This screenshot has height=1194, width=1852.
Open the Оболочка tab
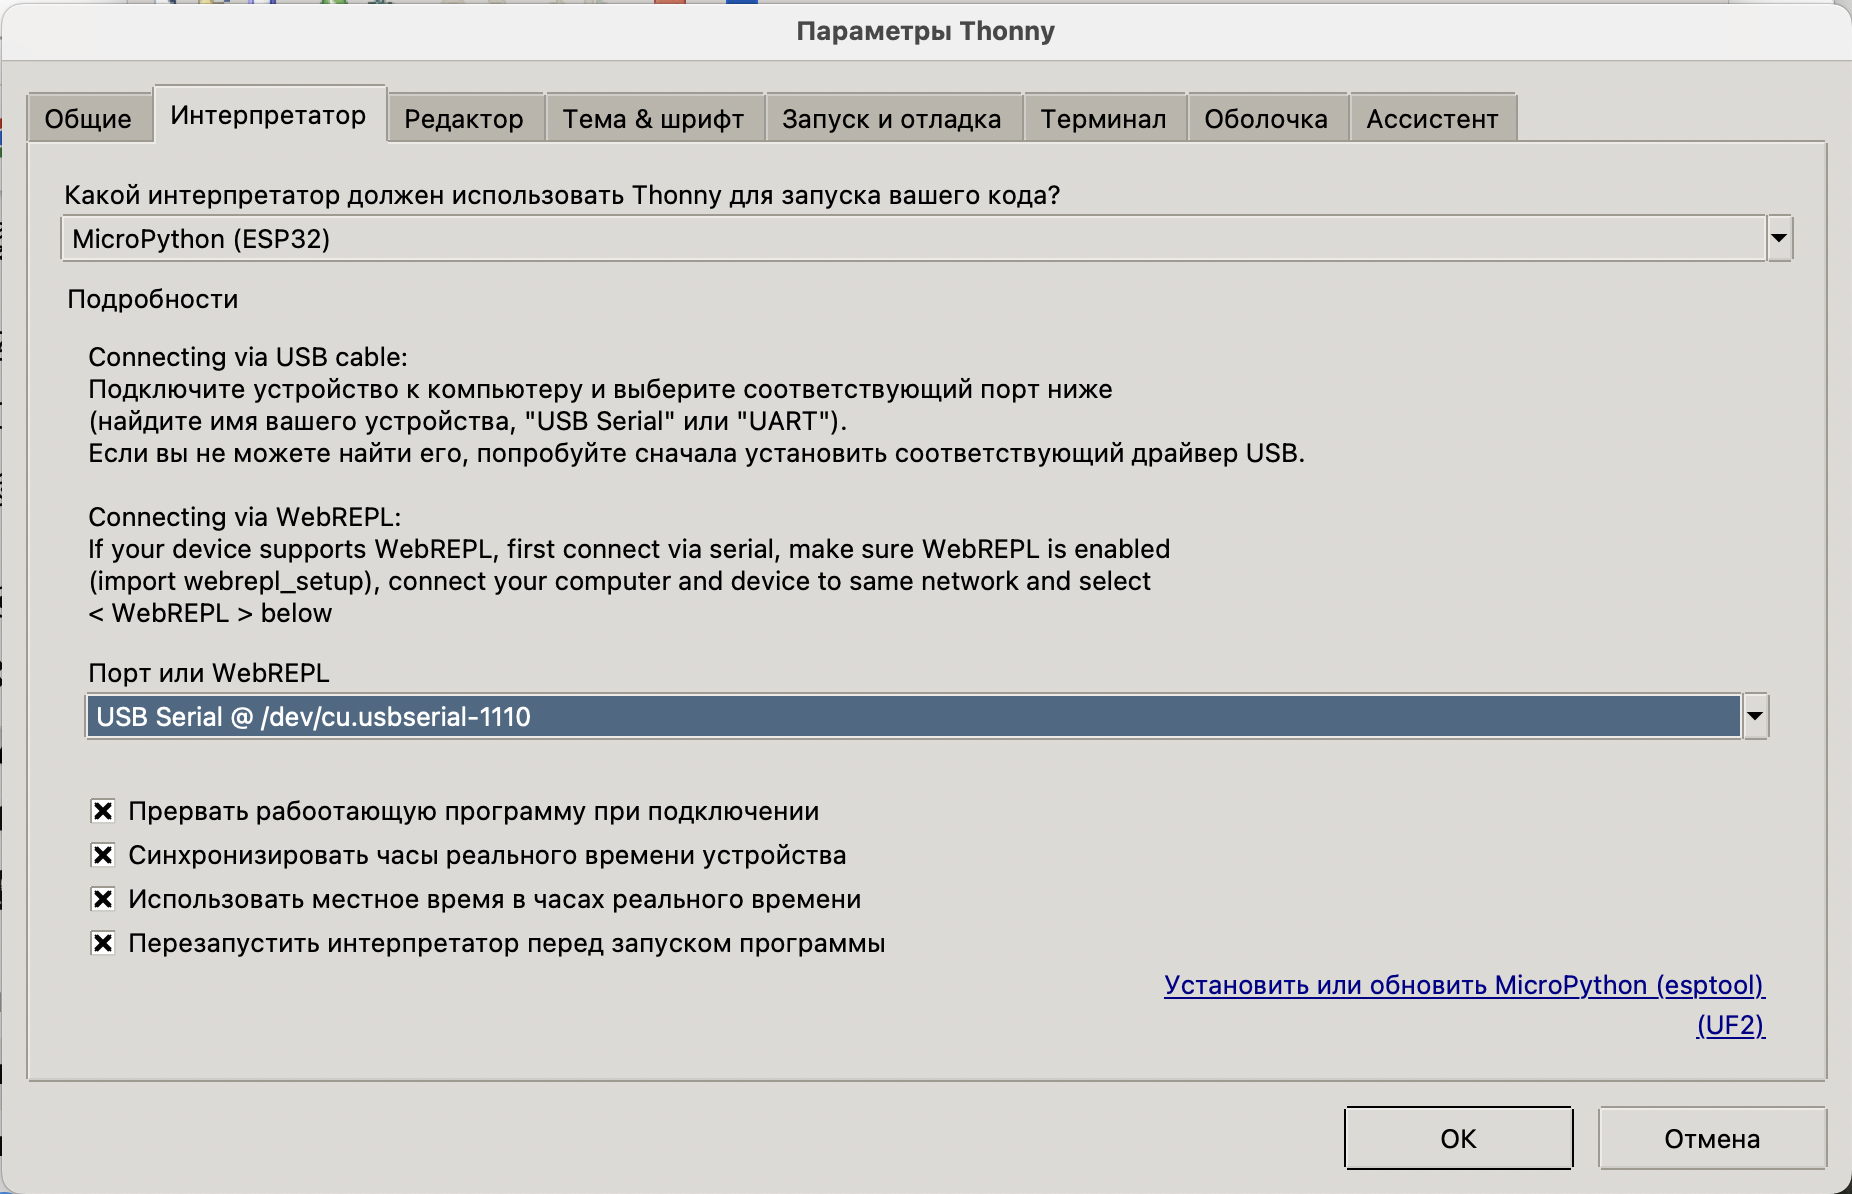pos(1266,119)
